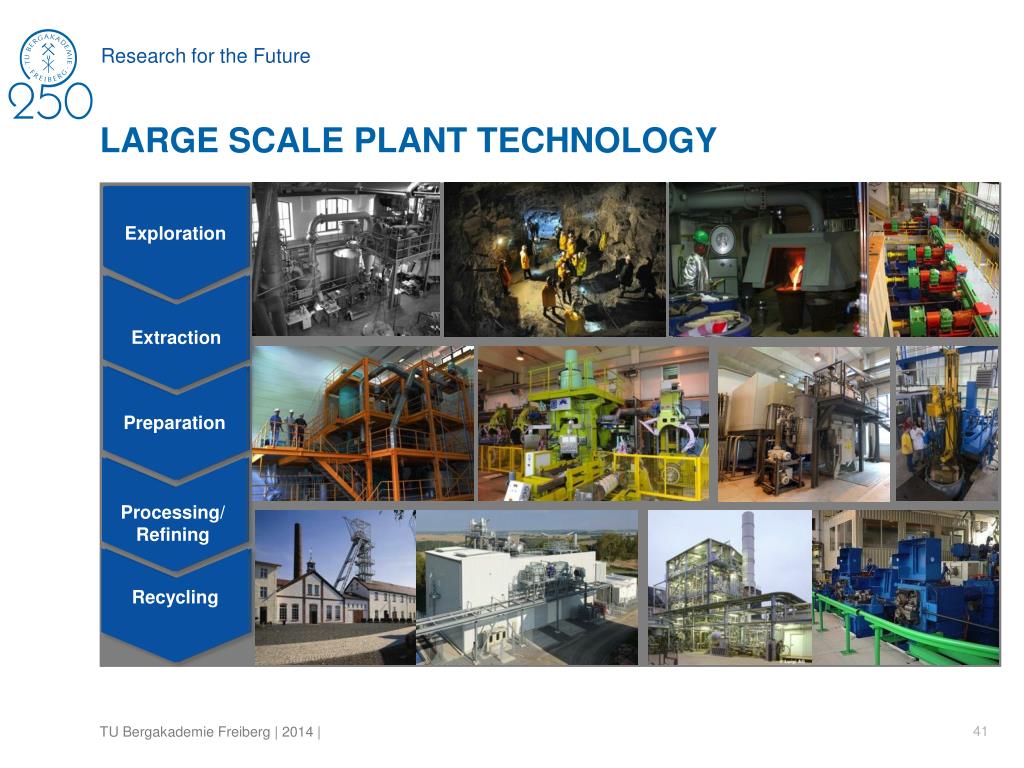
Task: Open the underground mine visitors photo
Action: point(554,259)
